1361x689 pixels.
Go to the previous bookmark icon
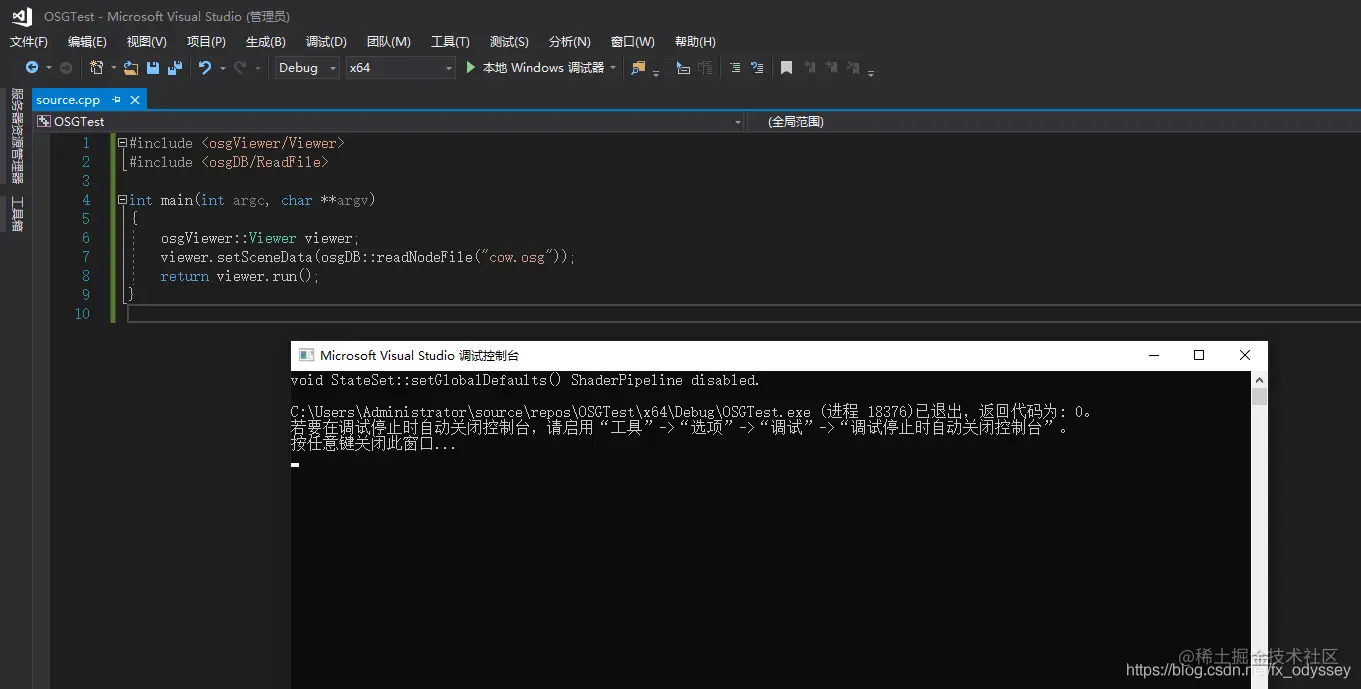click(809, 68)
